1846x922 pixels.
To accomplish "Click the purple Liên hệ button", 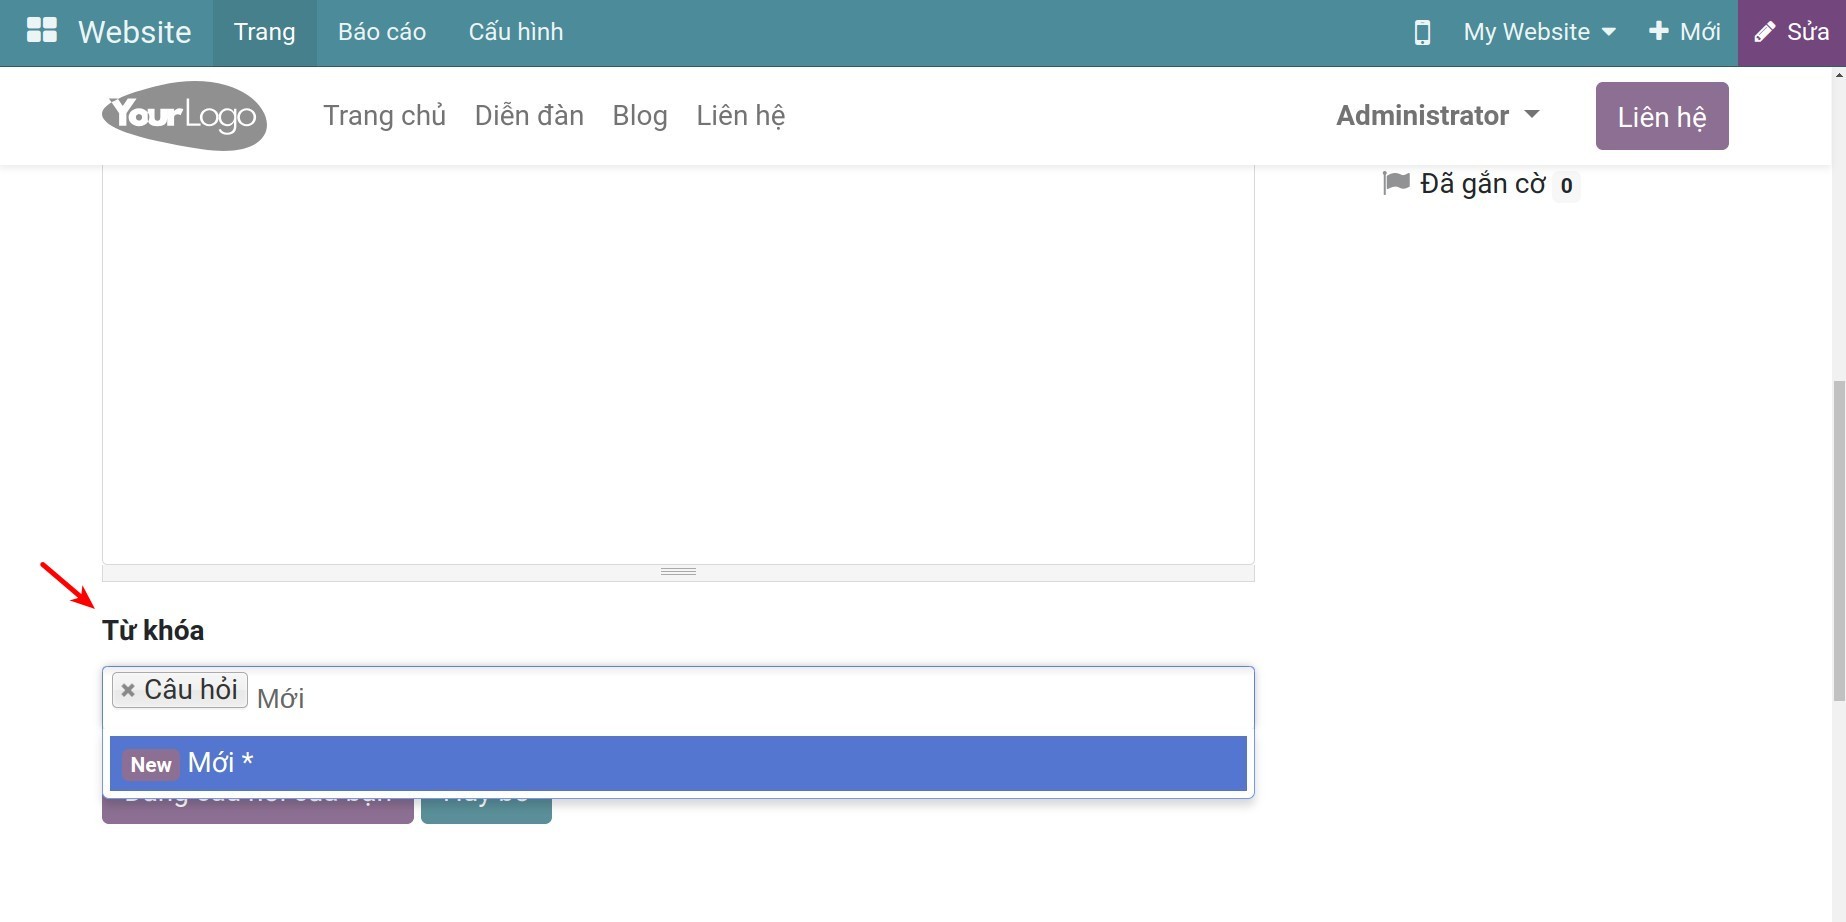I will tap(1661, 116).
